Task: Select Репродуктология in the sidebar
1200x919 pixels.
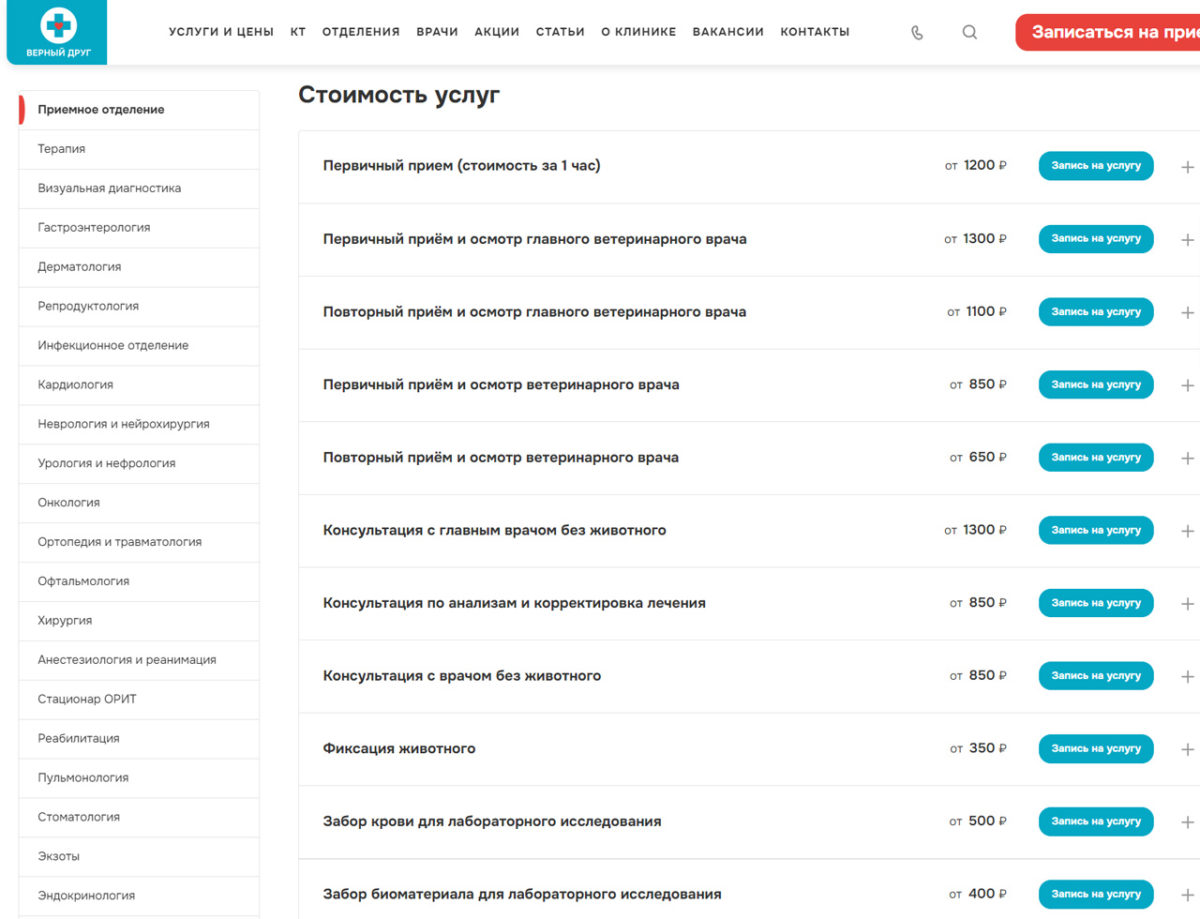Action: click(x=139, y=306)
